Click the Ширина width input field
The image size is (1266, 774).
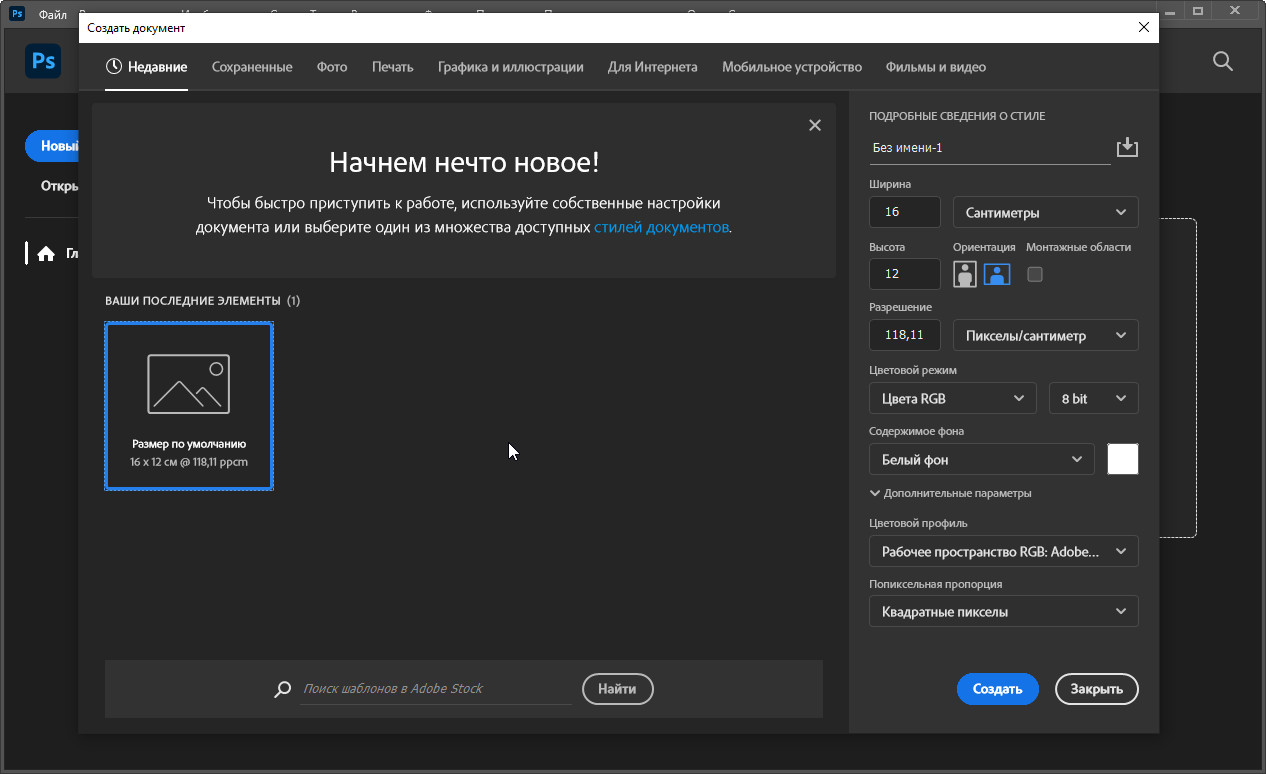(904, 212)
